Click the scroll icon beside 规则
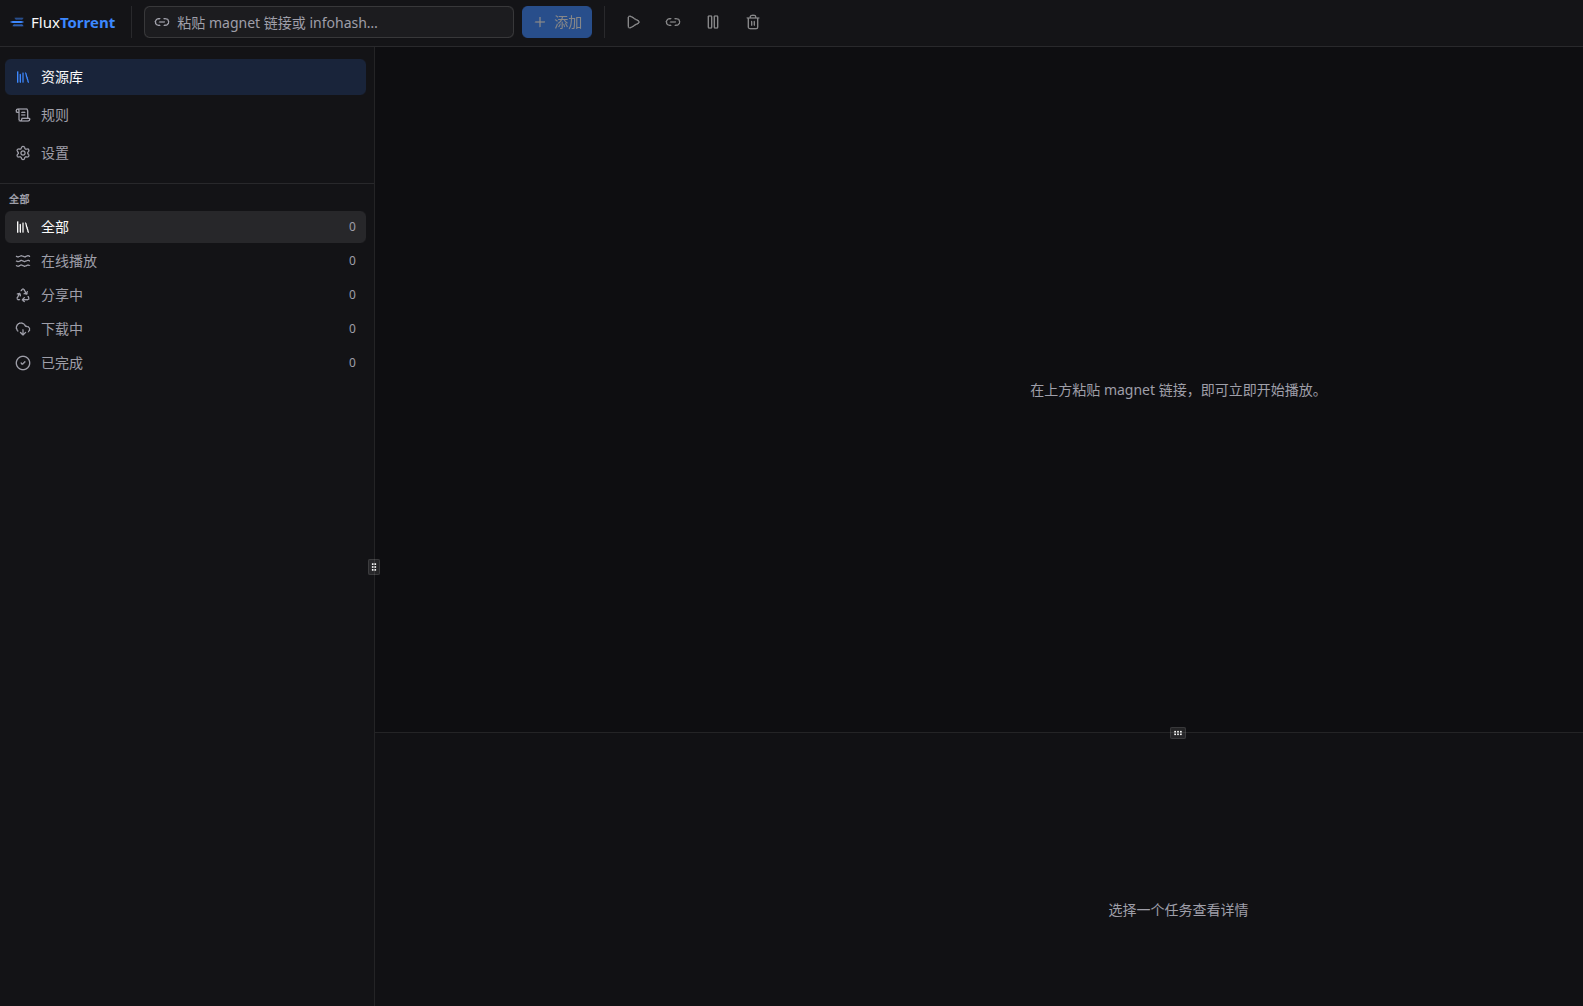1583x1006 pixels. pos(23,115)
